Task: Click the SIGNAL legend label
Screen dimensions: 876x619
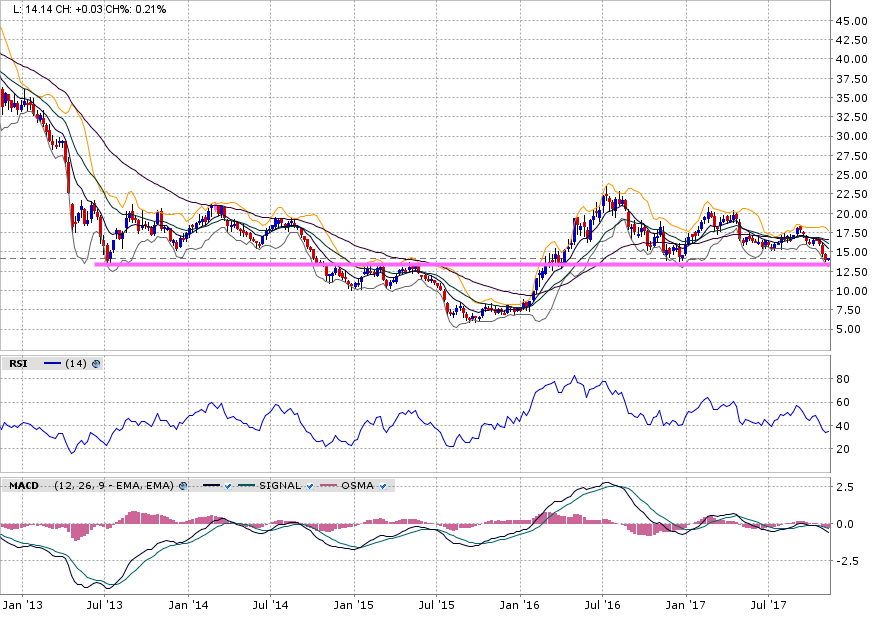Action: coord(280,486)
